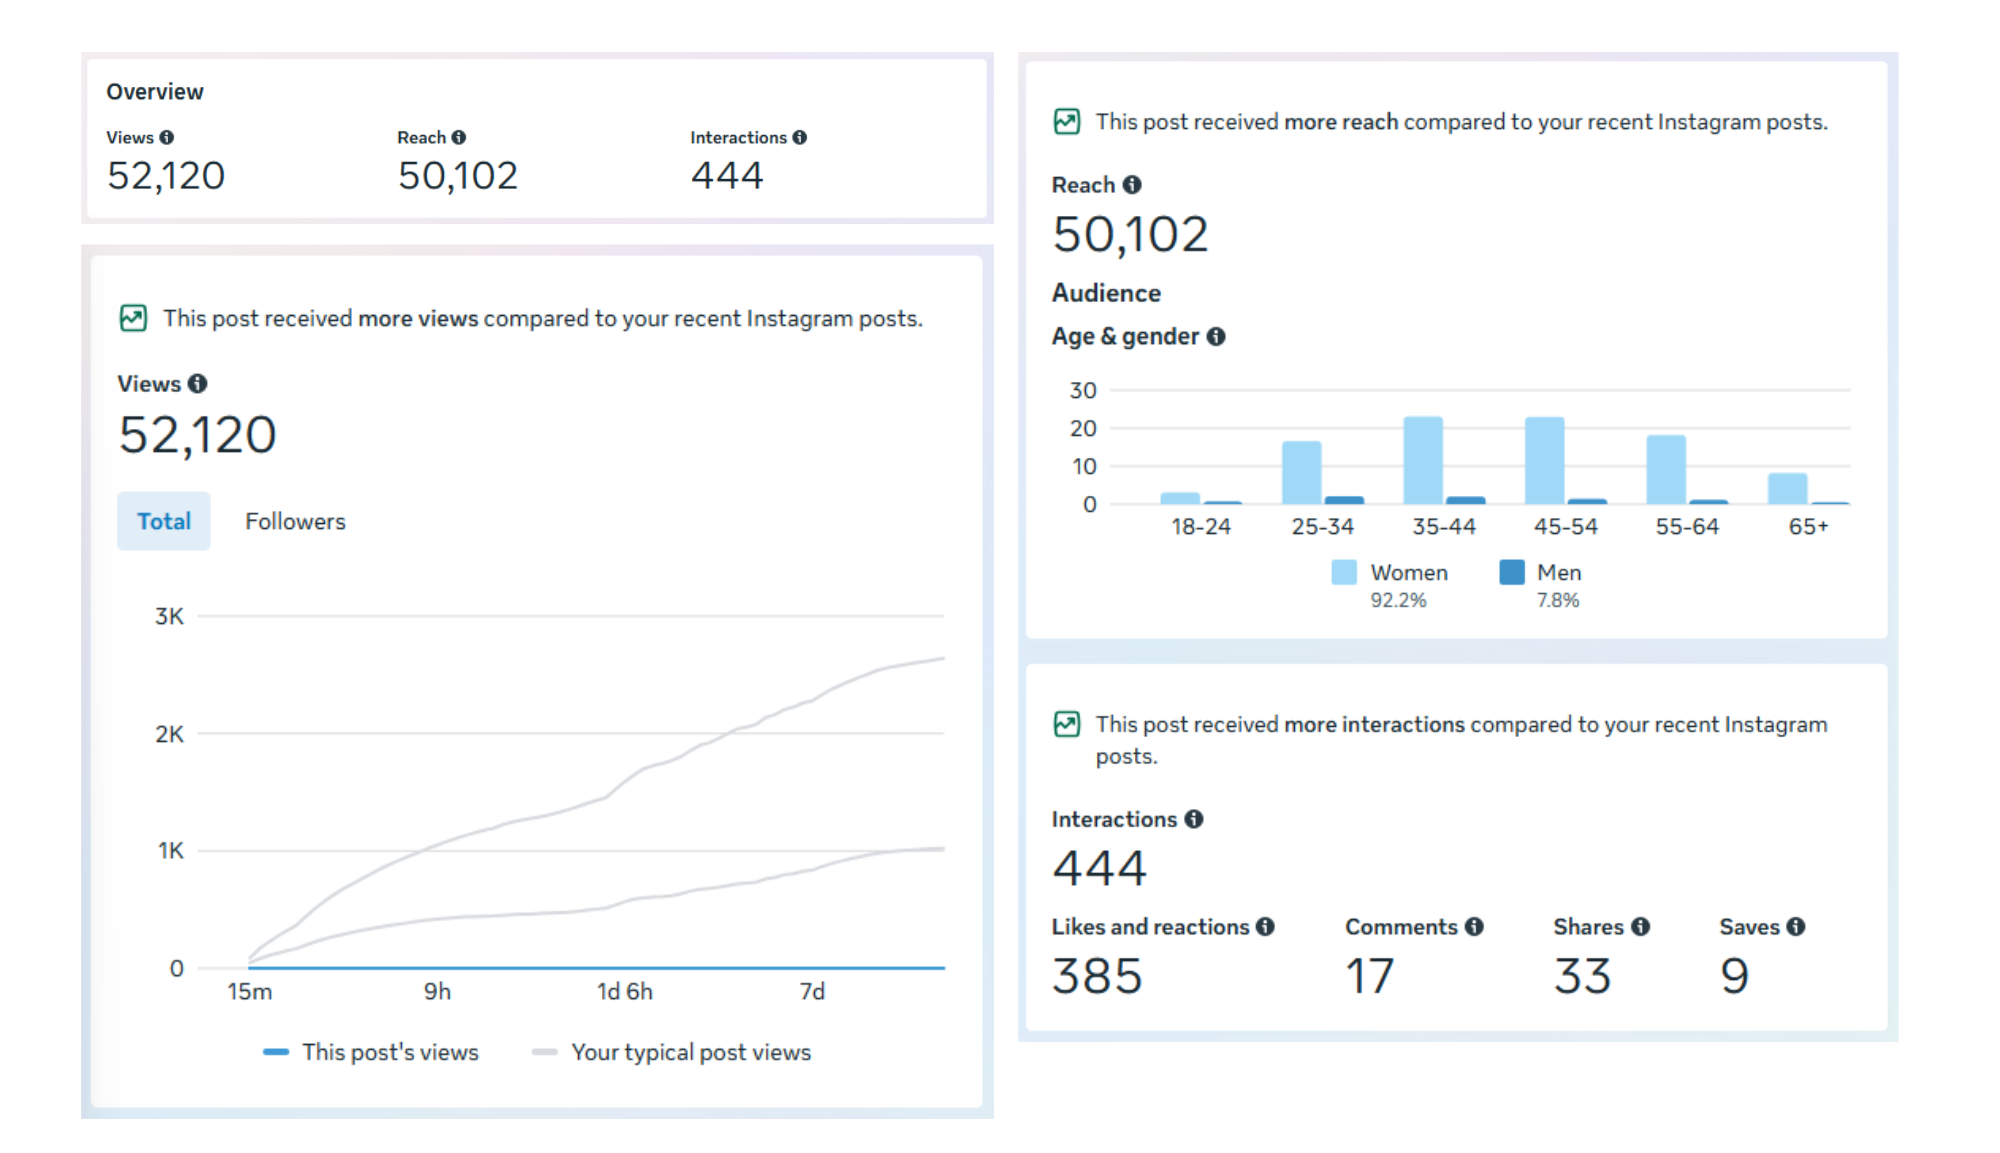Image resolution: width=2000 pixels, height=1153 pixels.
Task: Click the more interactions trend icon
Action: tap(1067, 724)
